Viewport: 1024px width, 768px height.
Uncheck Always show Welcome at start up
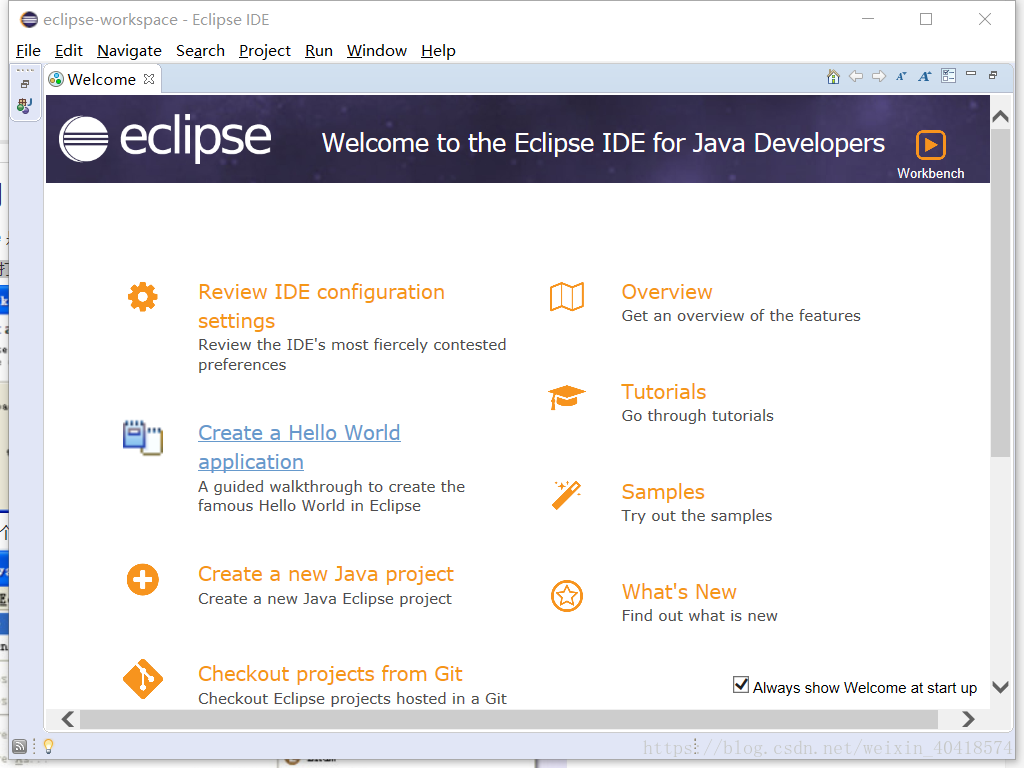pyautogui.click(x=741, y=684)
